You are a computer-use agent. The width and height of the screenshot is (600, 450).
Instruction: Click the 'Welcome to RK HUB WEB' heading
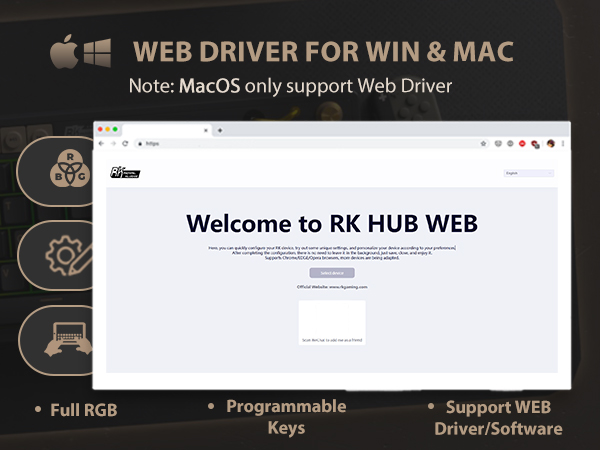pyautogui.click(x=332, y=223)
